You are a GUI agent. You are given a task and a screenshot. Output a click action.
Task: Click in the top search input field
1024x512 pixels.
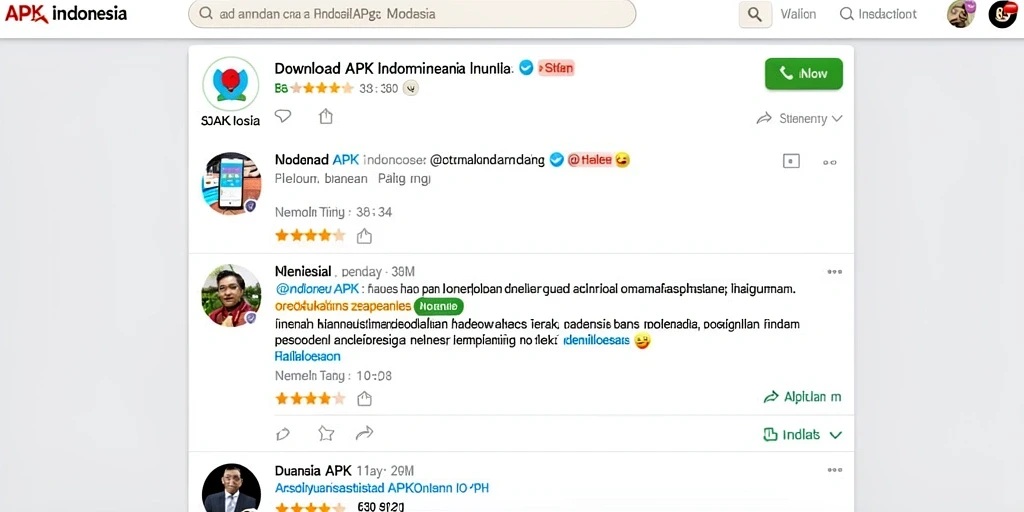(x=411, y=14)
